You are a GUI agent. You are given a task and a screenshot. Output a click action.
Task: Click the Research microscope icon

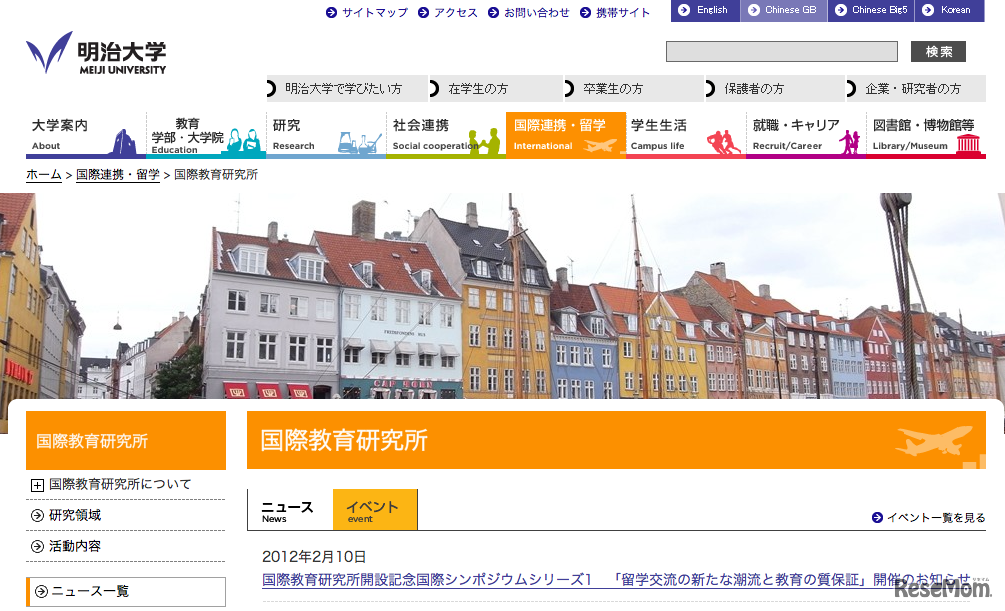pyautogui.click(x=358, y=142)
